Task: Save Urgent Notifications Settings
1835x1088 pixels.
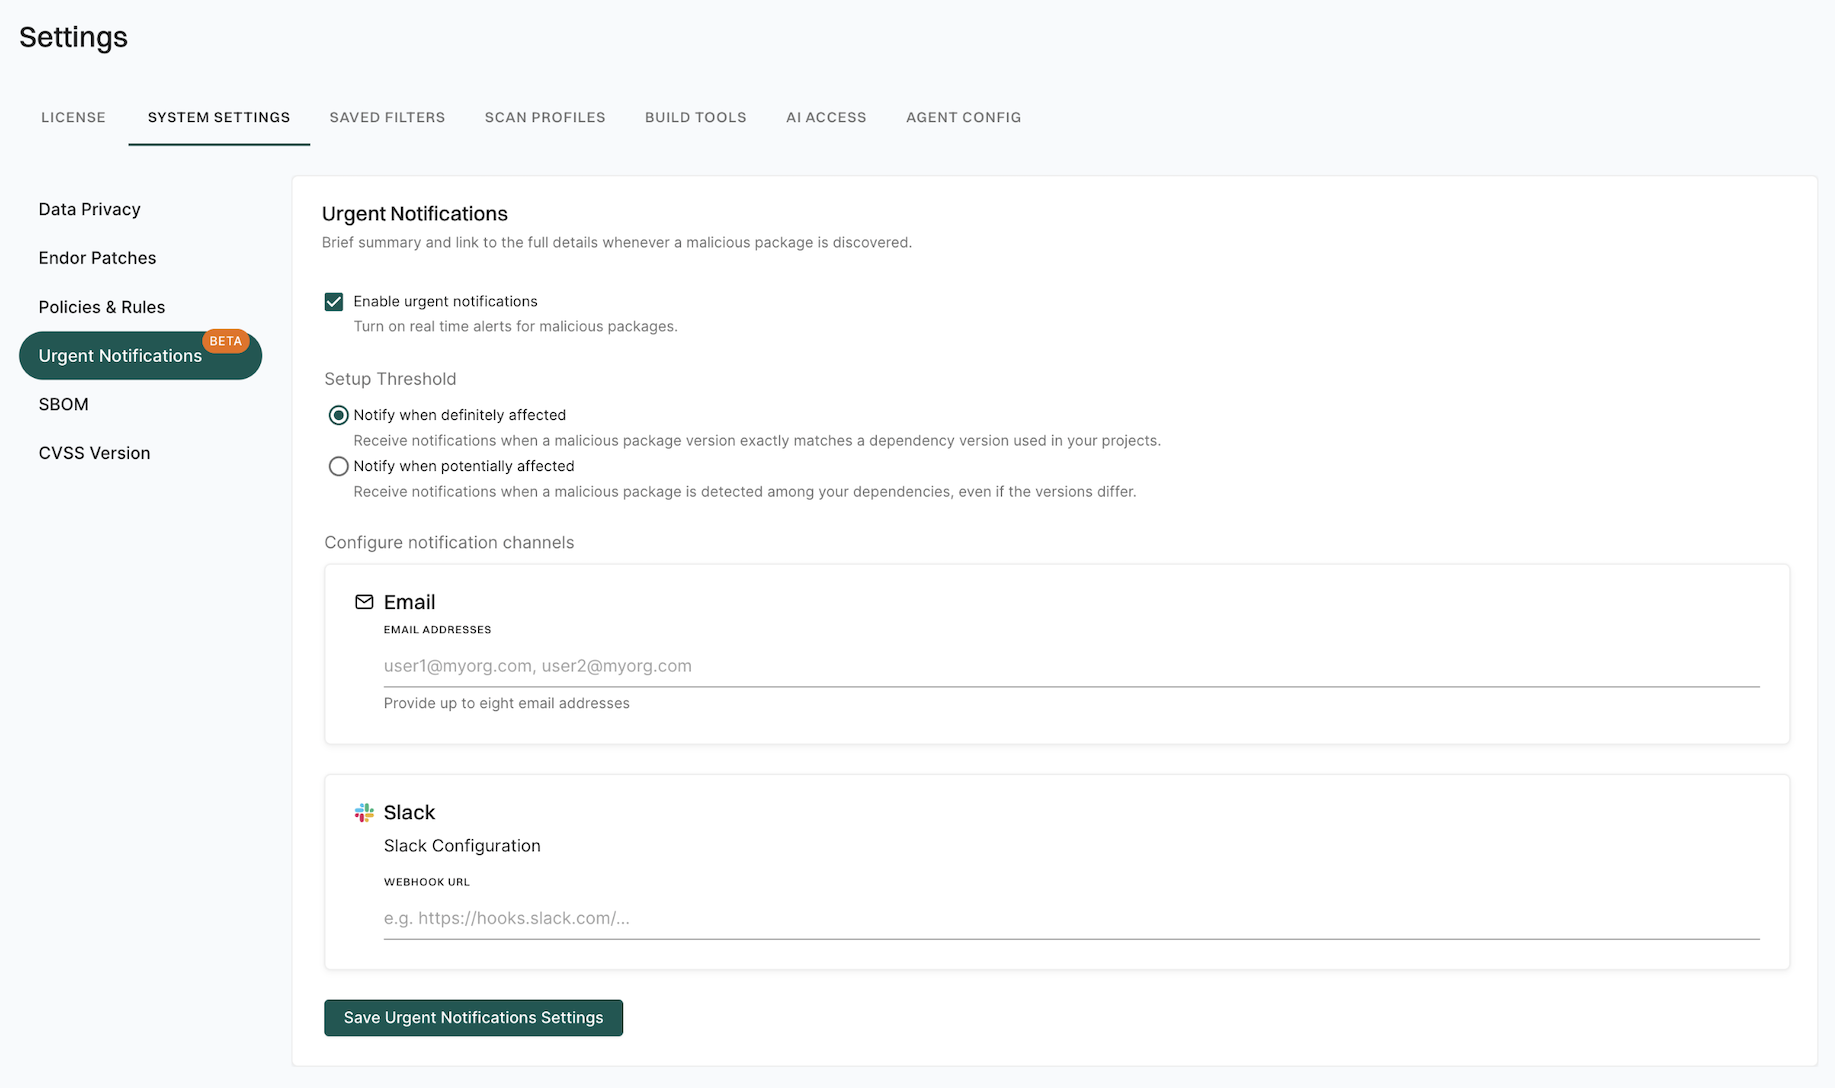Action: [473, 1018]
